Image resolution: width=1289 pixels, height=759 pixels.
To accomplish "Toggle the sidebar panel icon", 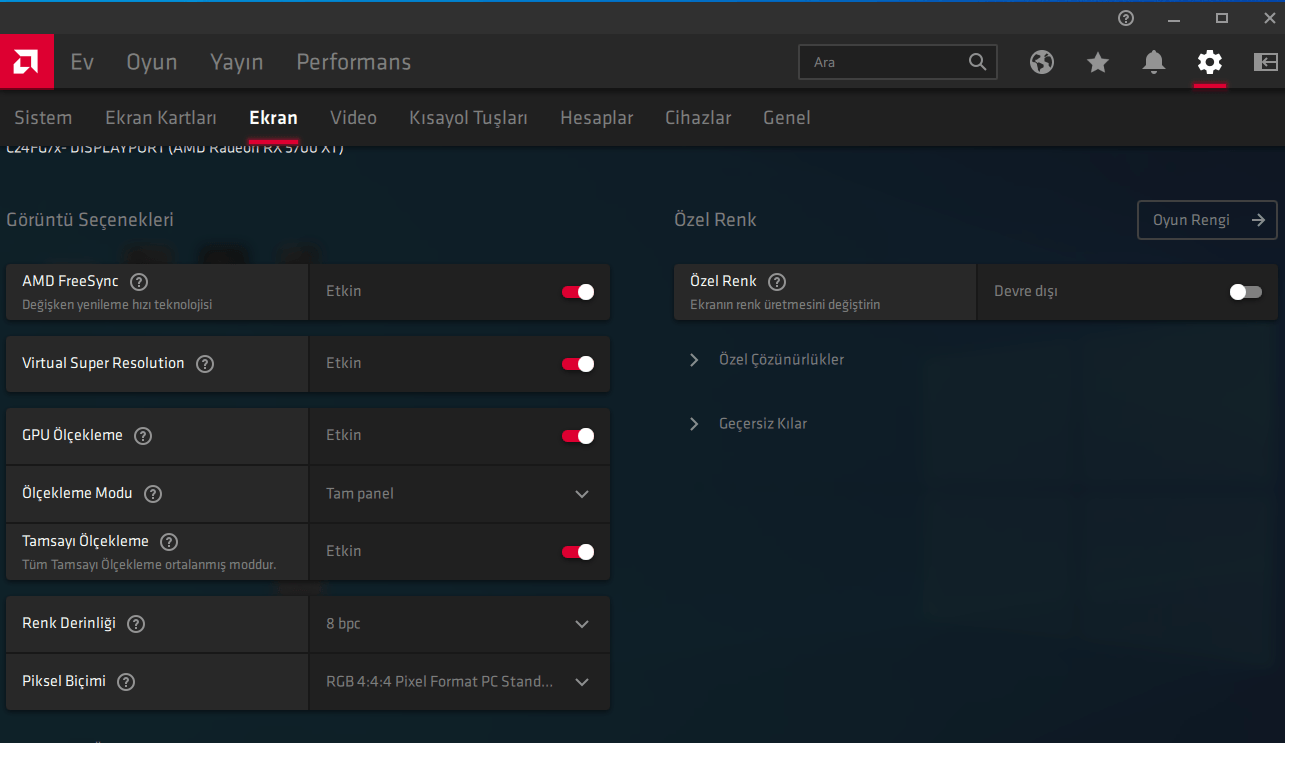I will point(1266,62).
